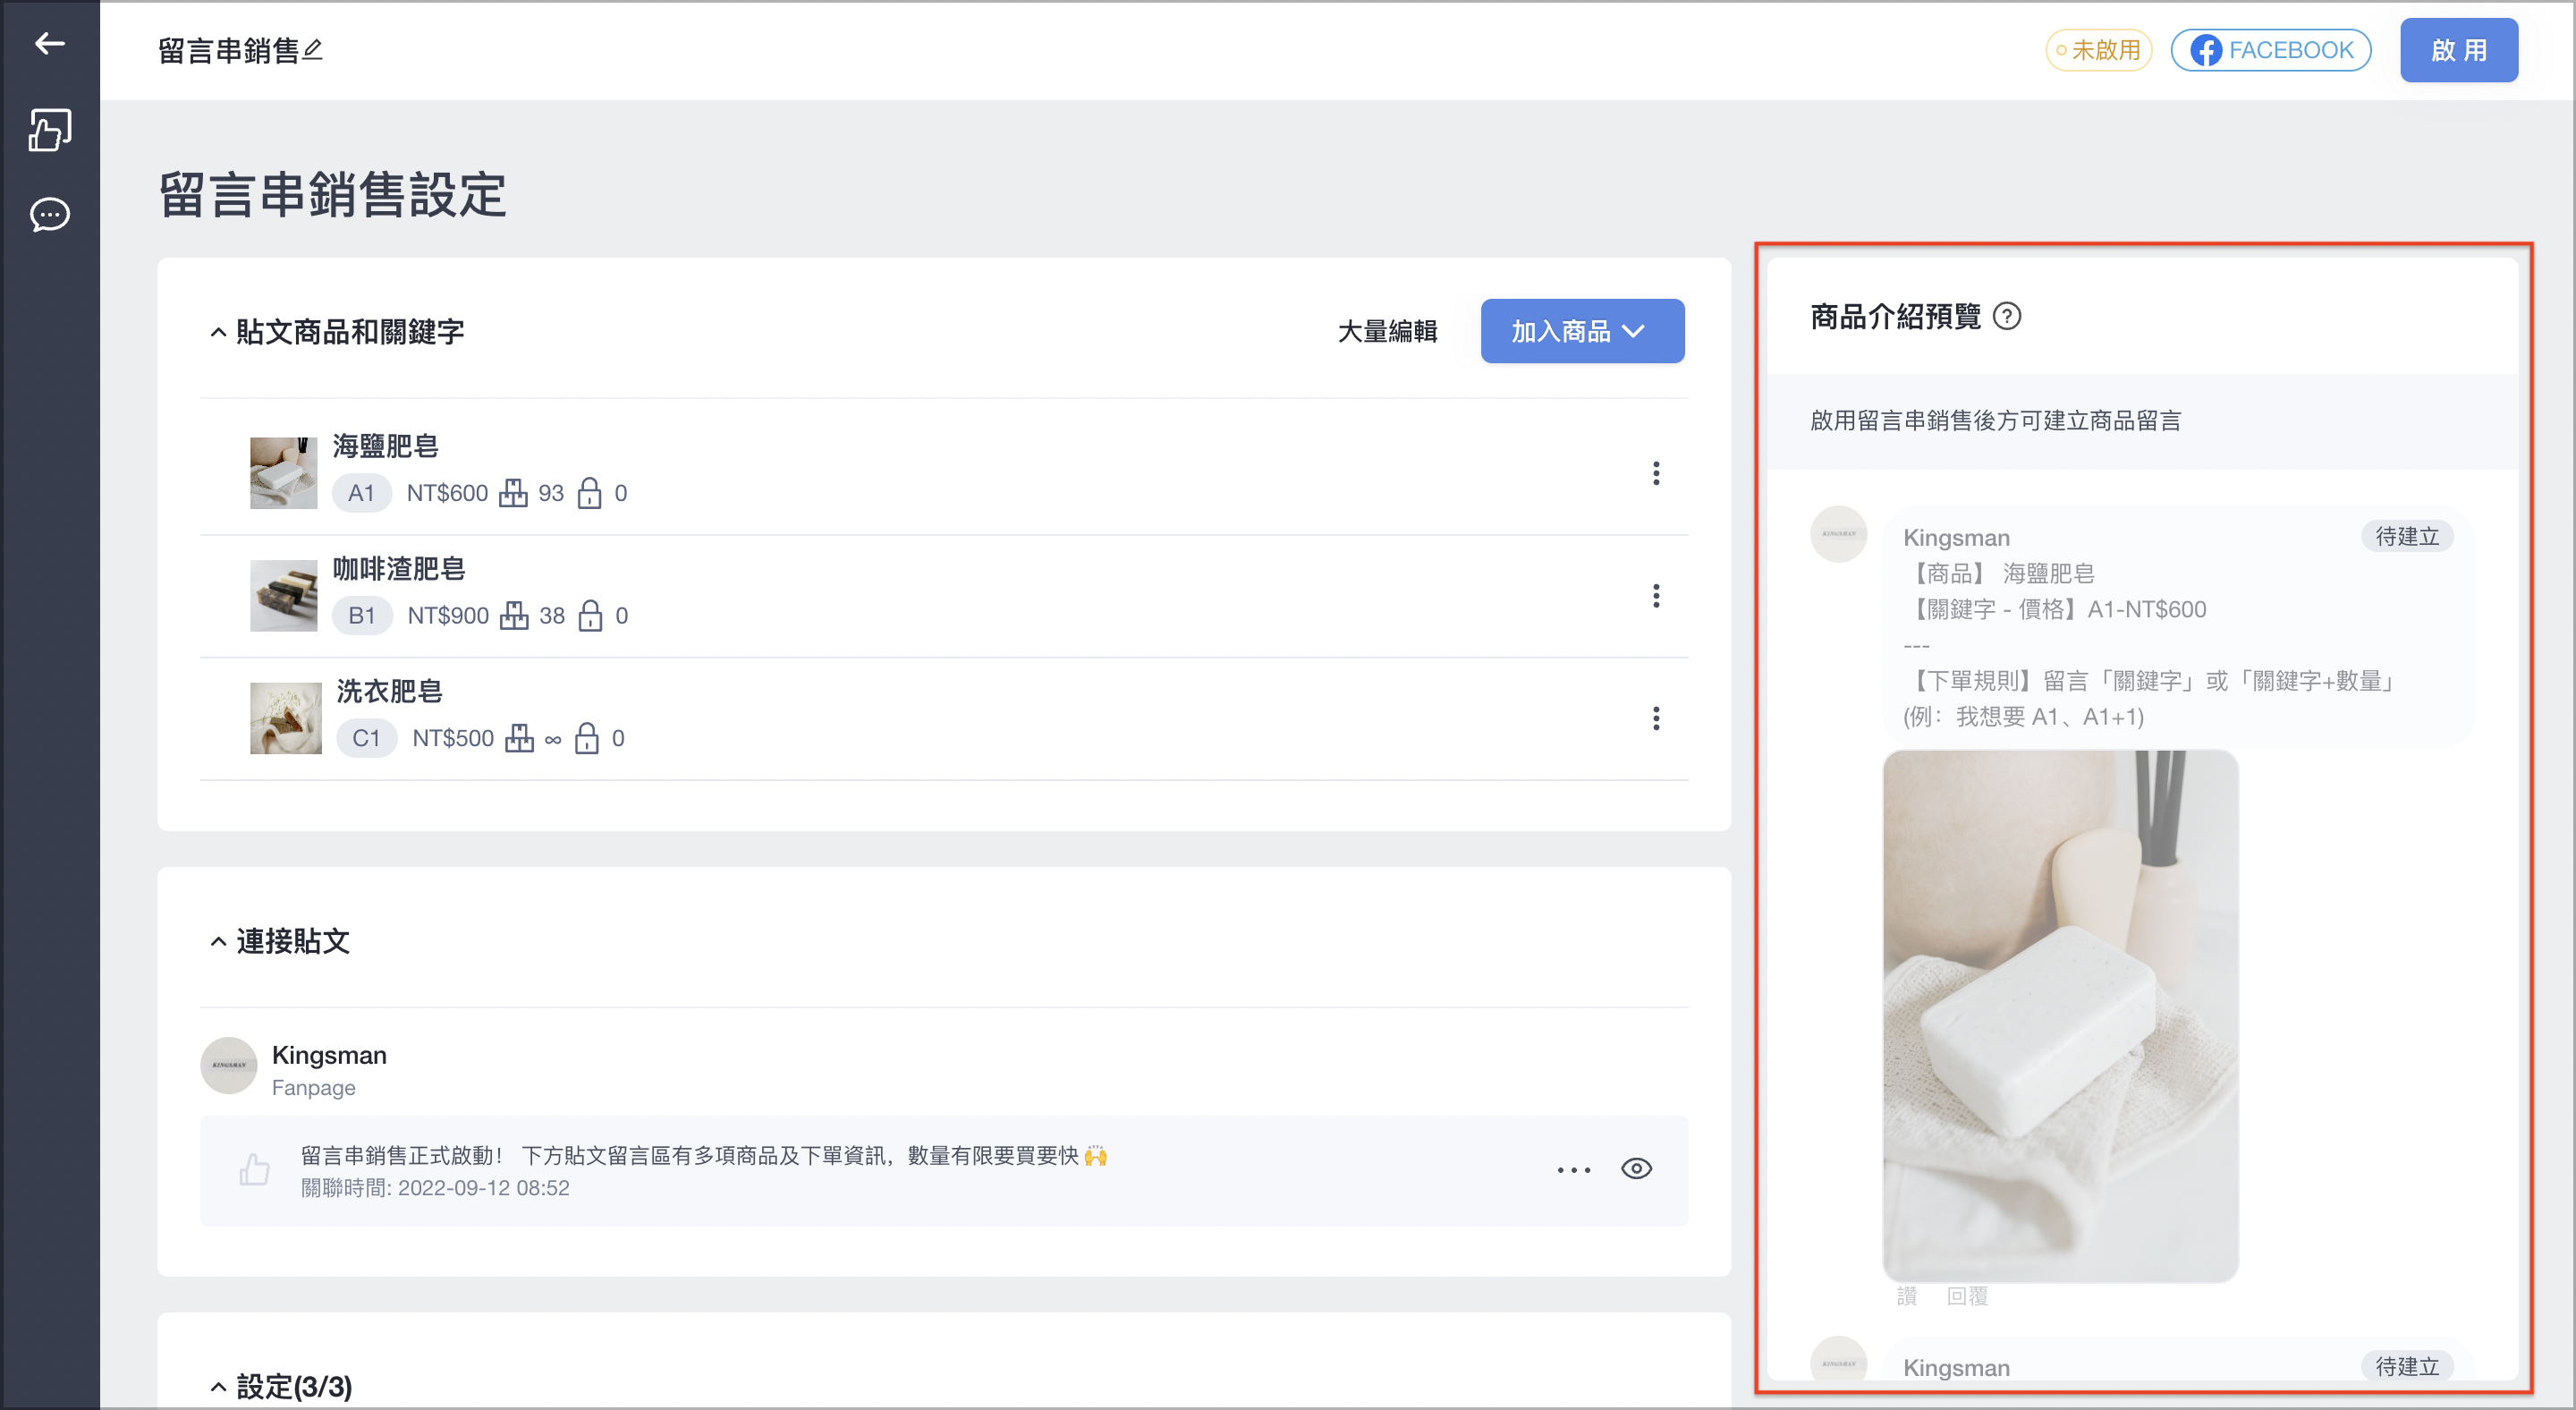Click the price NT$900
Image resolution: width=2576 pixels, height=1410 pixels.
(x=448, y=615)
